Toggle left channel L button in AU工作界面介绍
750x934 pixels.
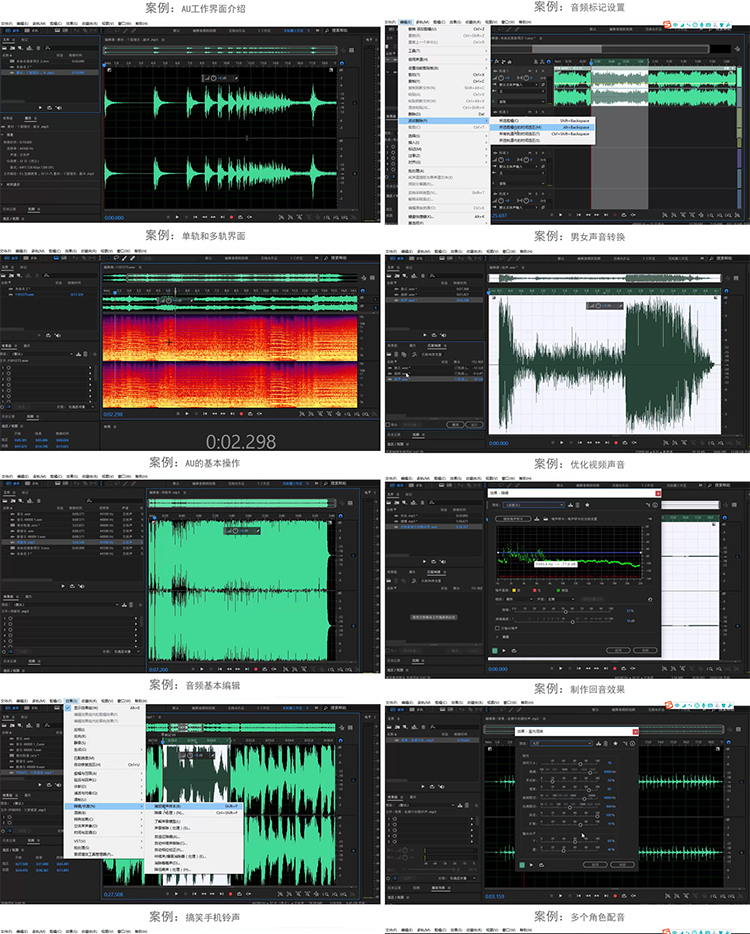click(354, 103)
